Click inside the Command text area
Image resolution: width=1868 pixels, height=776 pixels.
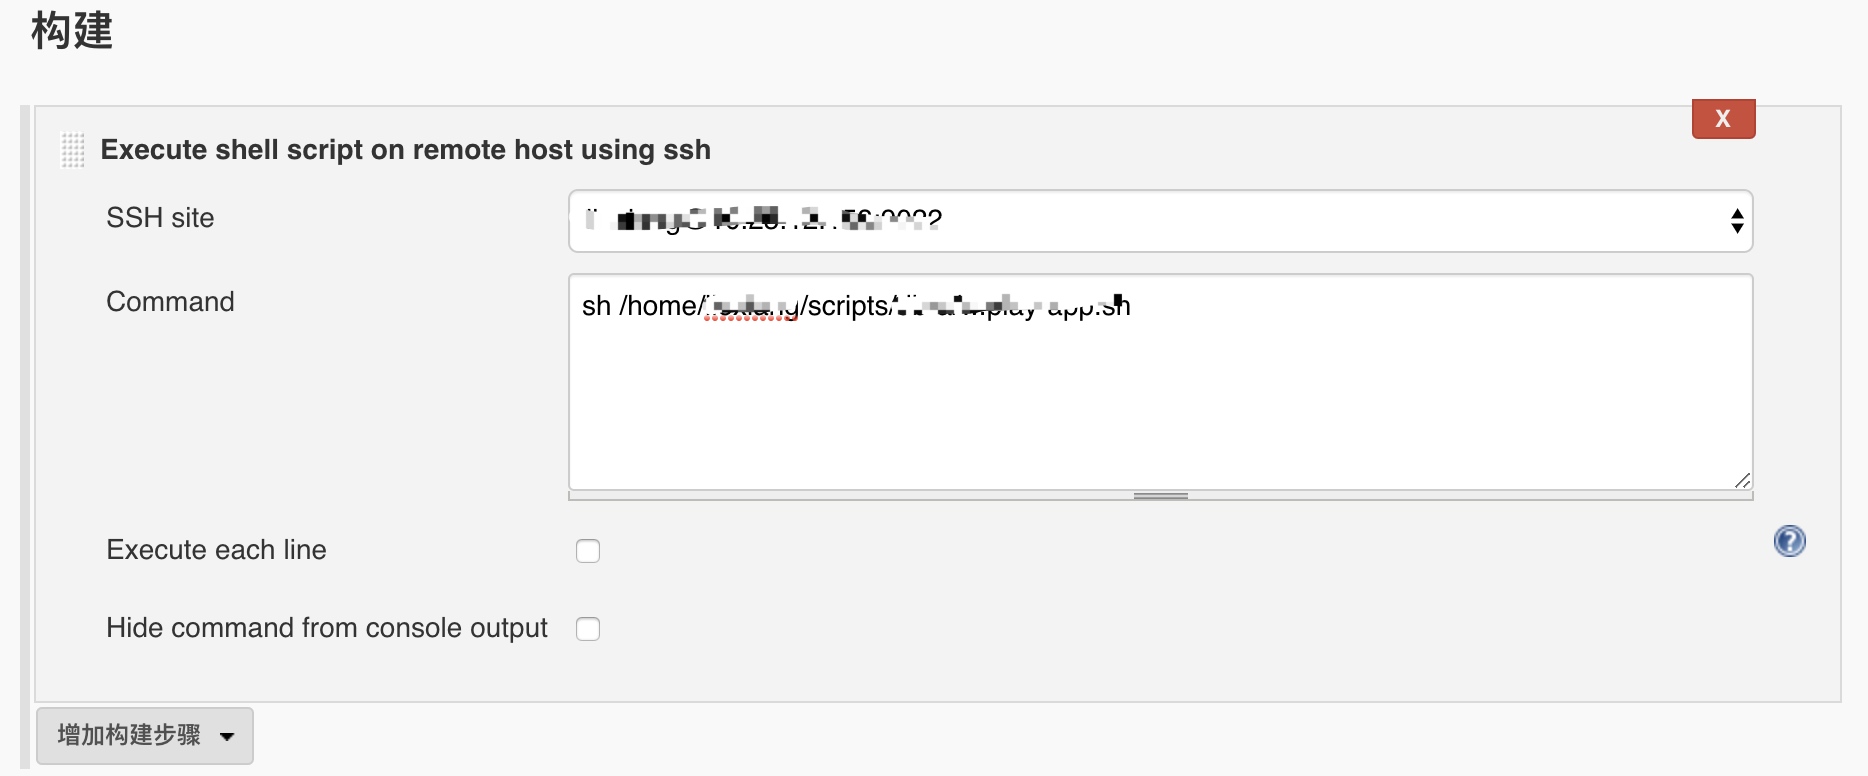pyautogui.click(x=1160, y=400)
